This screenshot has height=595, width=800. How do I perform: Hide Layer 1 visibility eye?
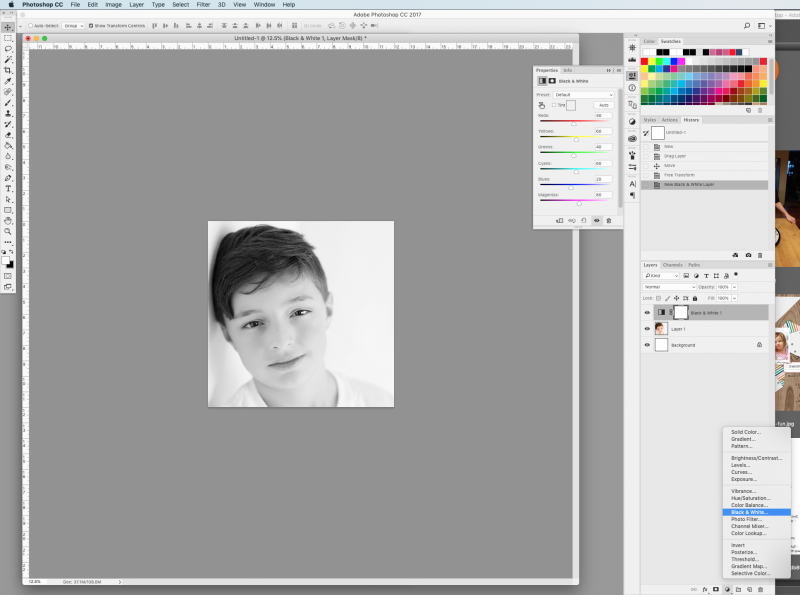pyautogui.click(x=647, y=329)
